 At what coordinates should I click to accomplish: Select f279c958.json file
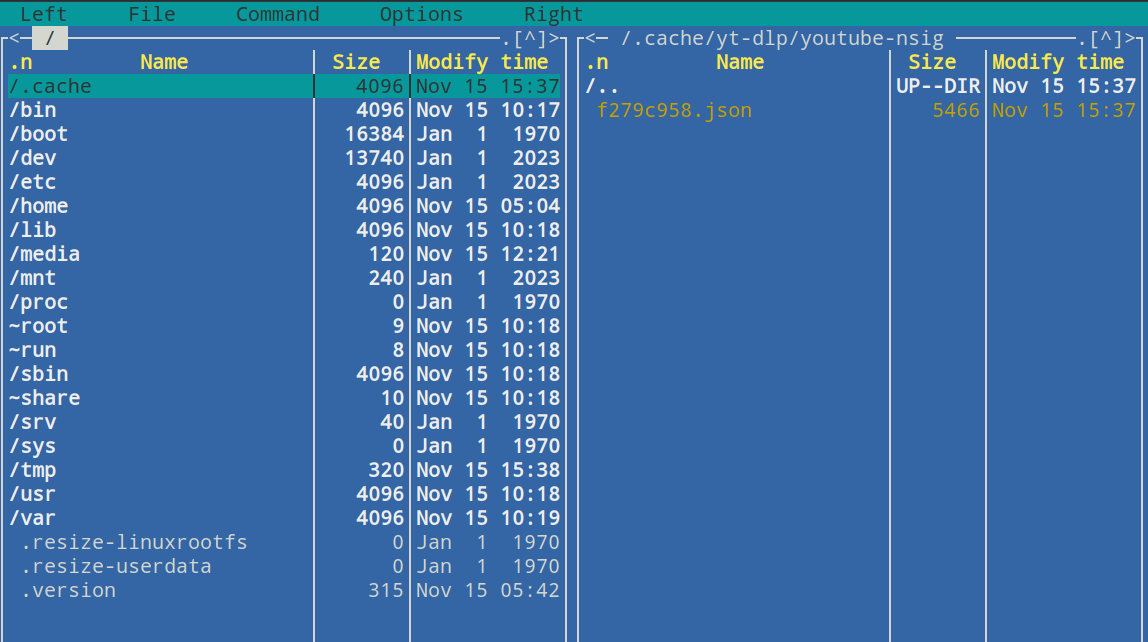[x=674, y=110]
